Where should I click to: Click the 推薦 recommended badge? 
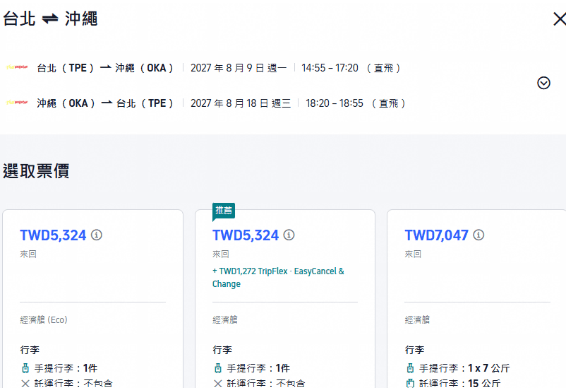click(x=224, y=211)
